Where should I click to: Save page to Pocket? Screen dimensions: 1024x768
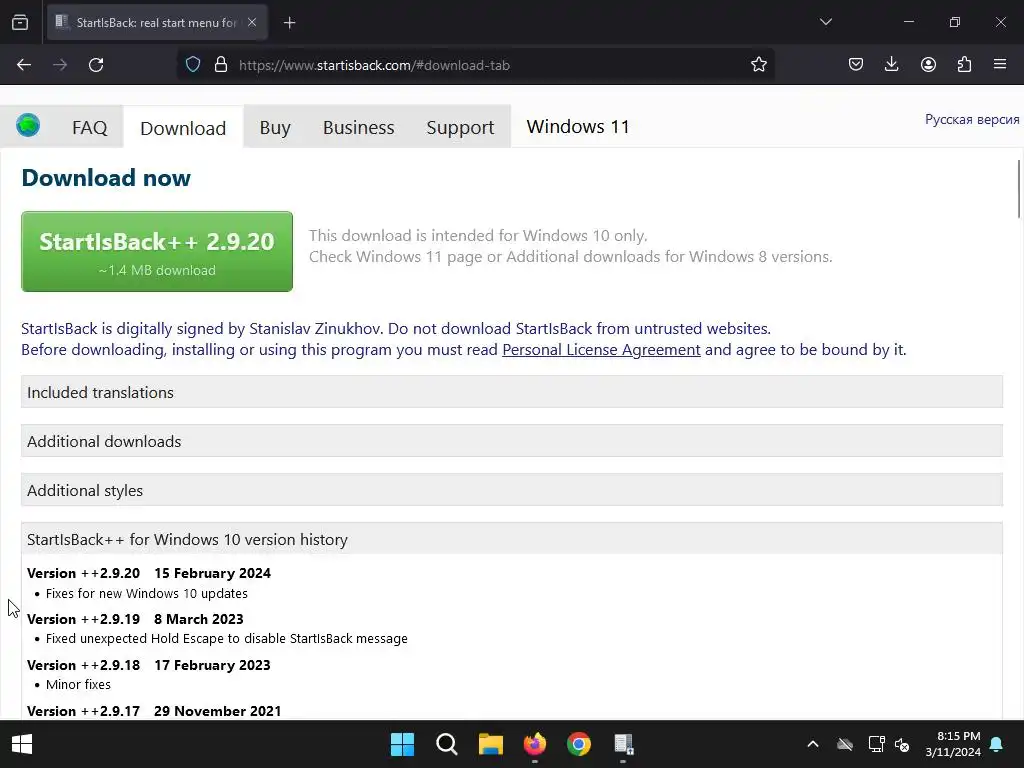(856, 65)
